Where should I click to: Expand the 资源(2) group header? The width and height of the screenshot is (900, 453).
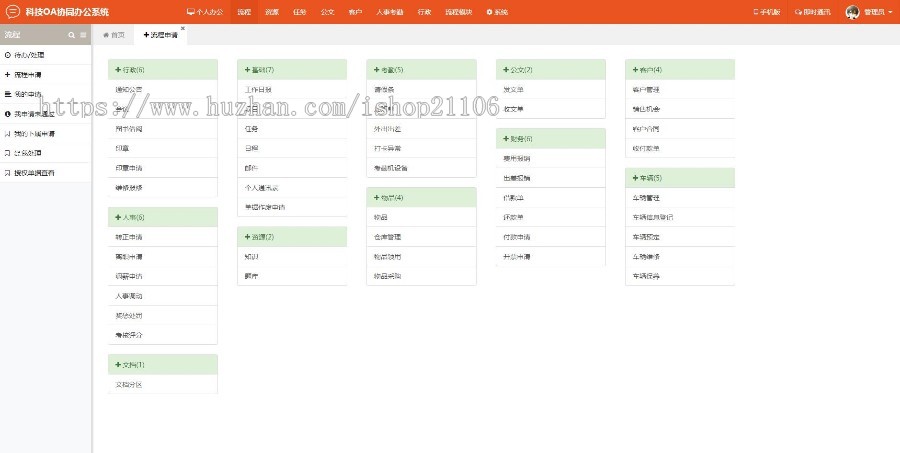[292, 237]
